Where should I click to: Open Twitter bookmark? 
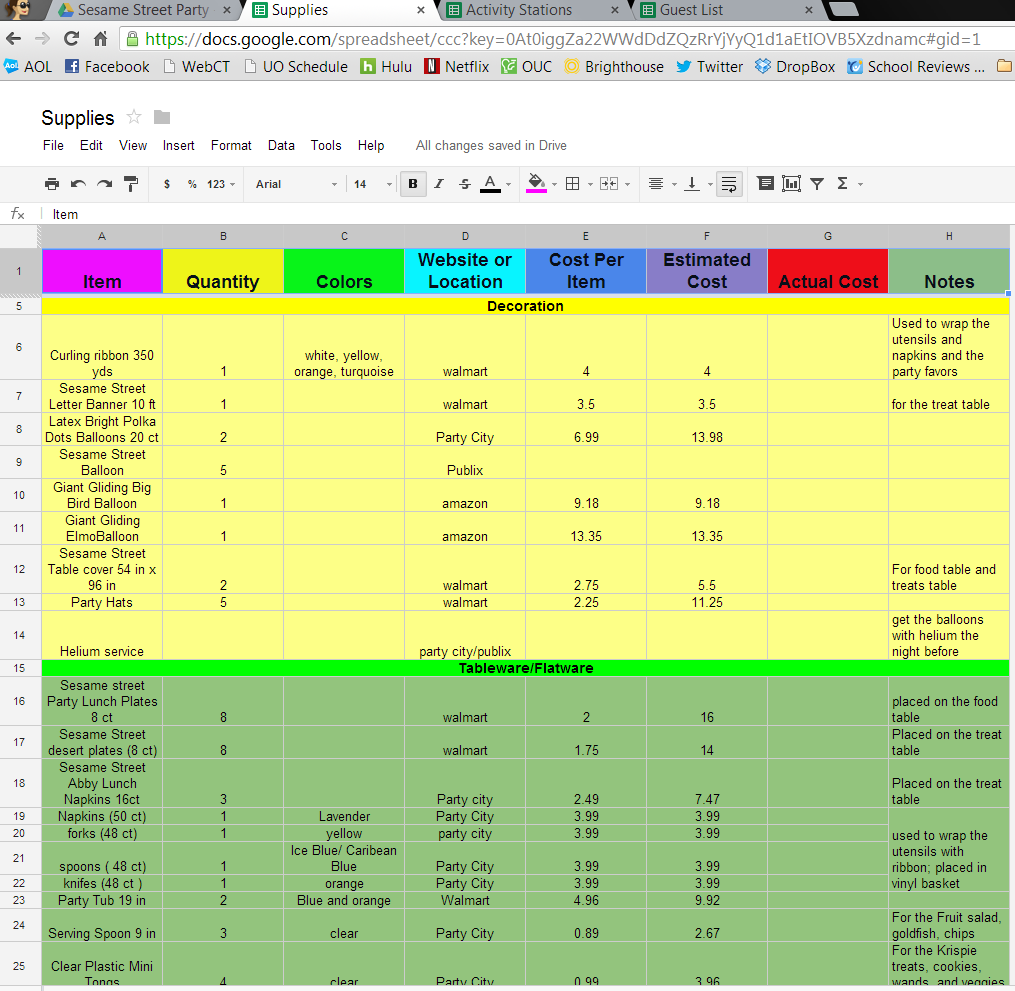(709, 67)
